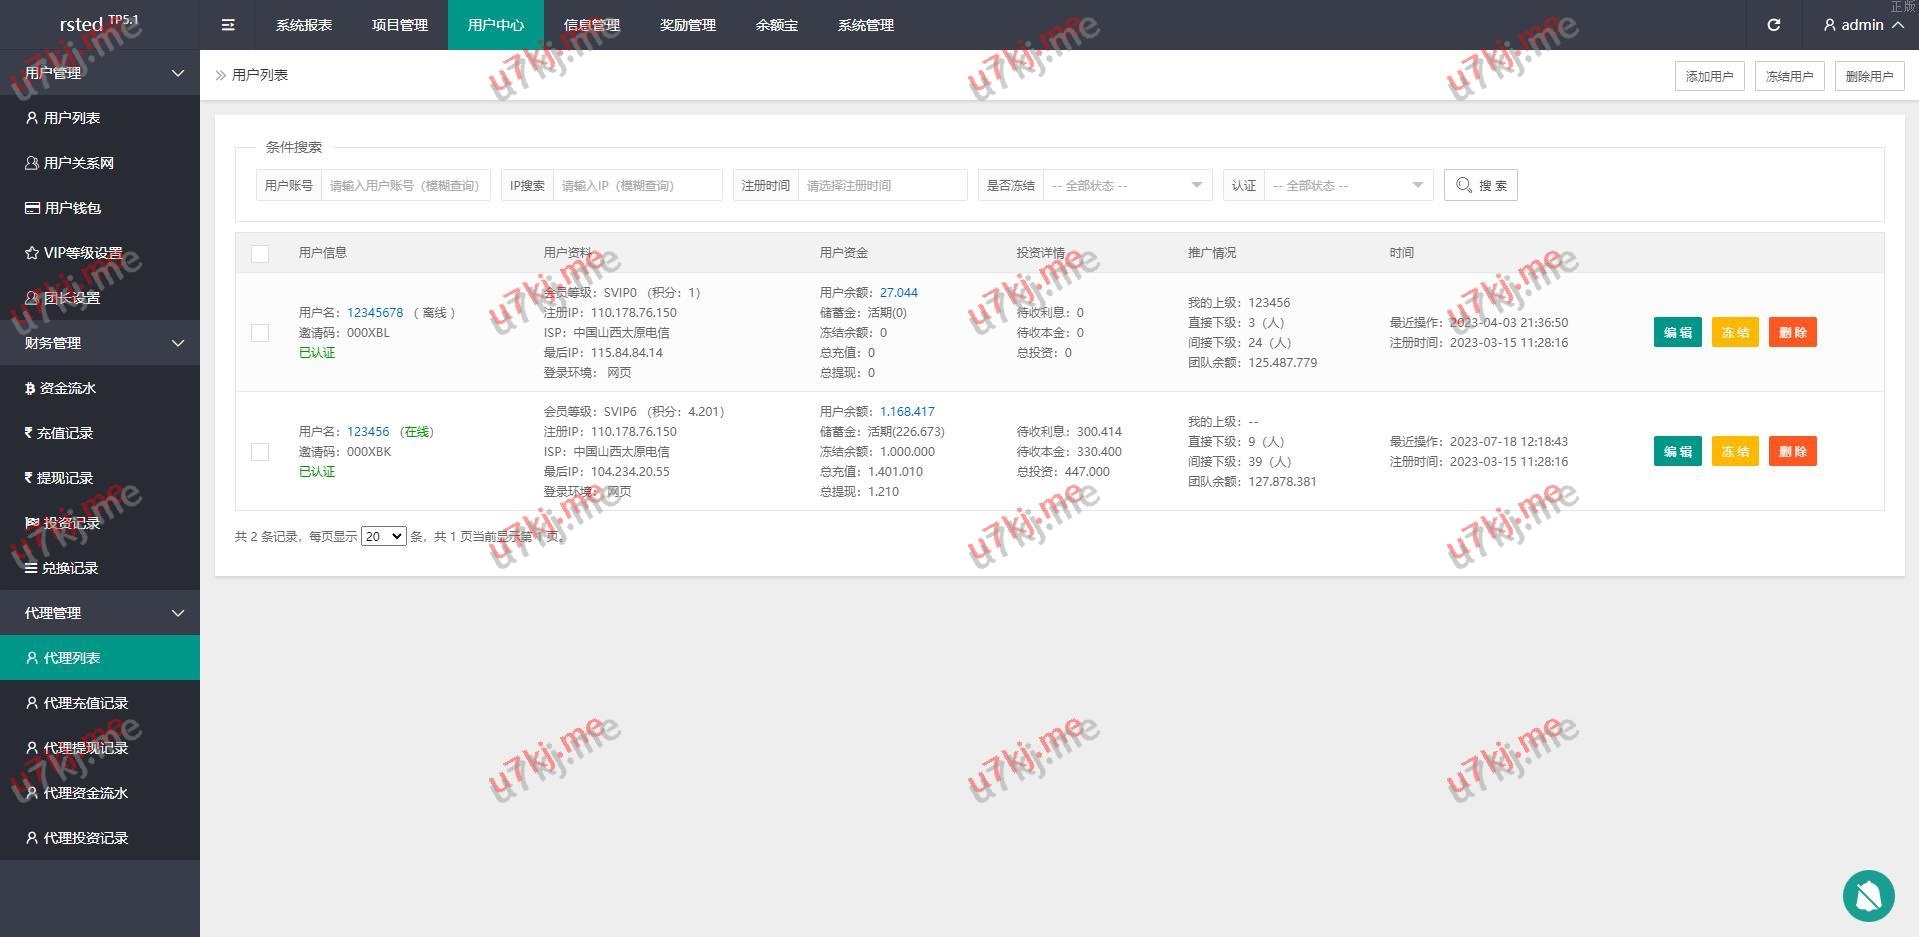Open 用户钱包 wallet page in sidebar
Viewport: 1919px width, 937px height.
pyautogui.click(x=72, y=208)
